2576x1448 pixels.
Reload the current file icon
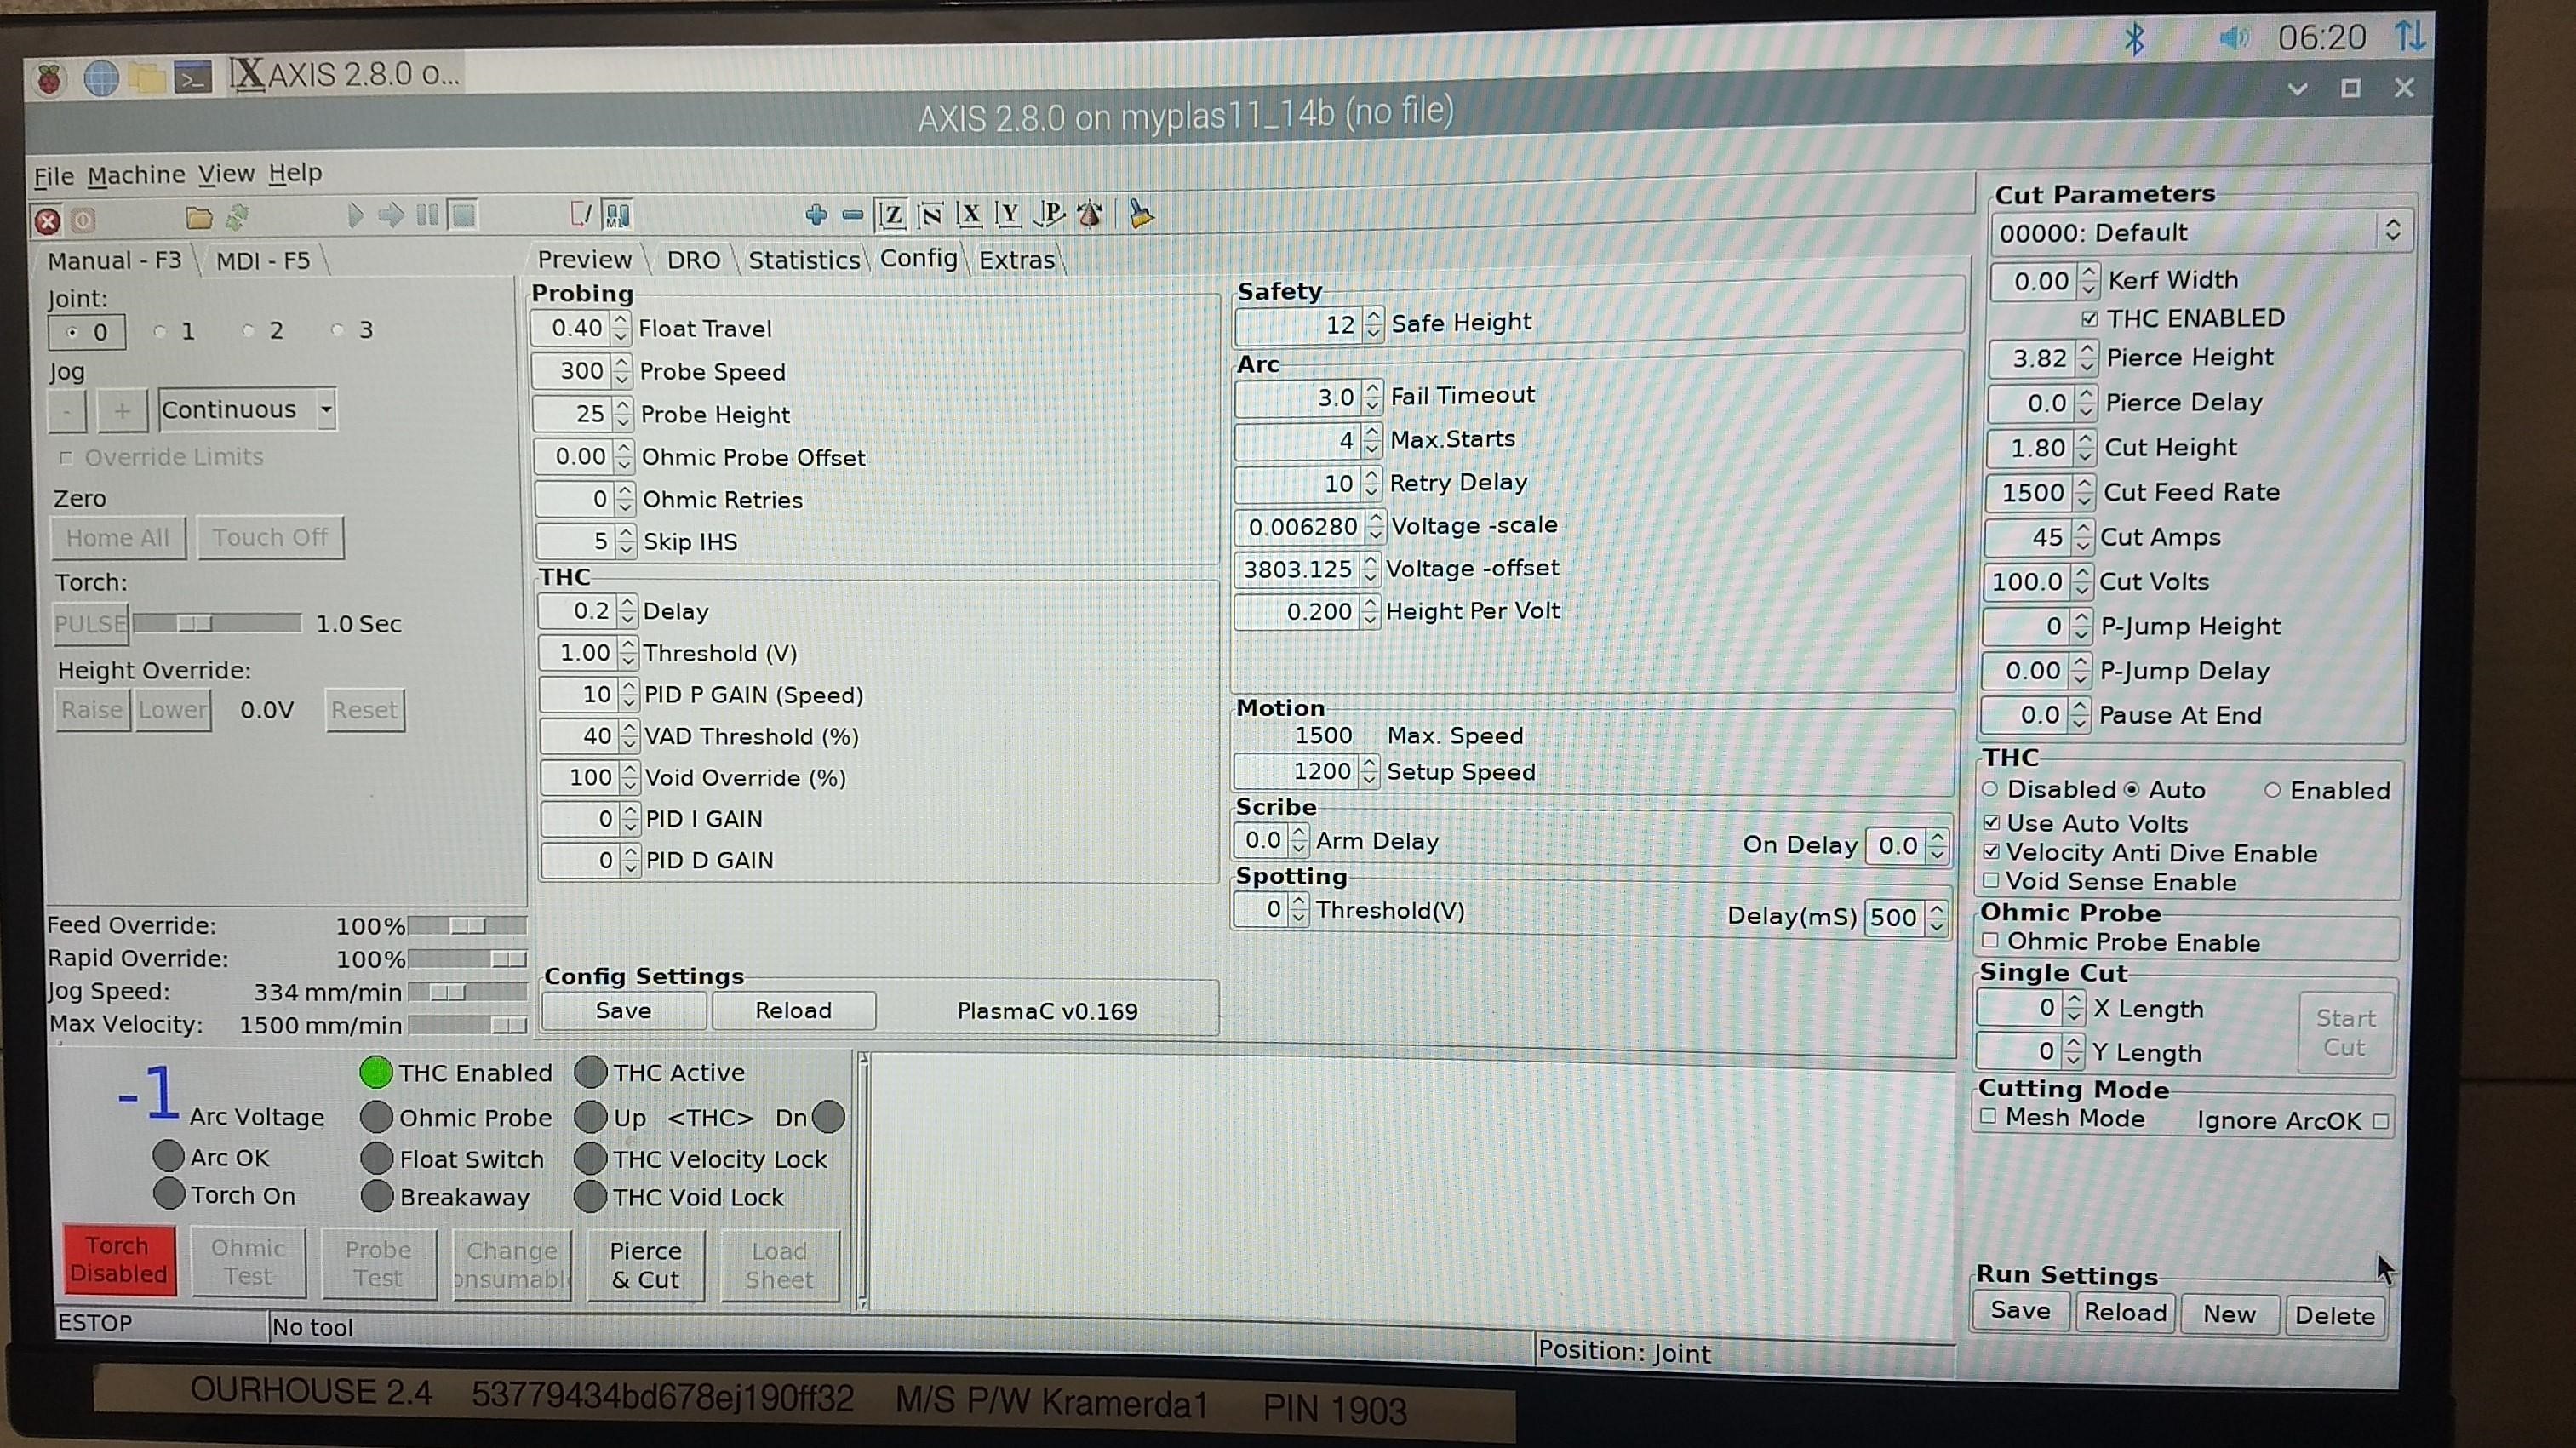pyautogui.click(x=237, y=216)
